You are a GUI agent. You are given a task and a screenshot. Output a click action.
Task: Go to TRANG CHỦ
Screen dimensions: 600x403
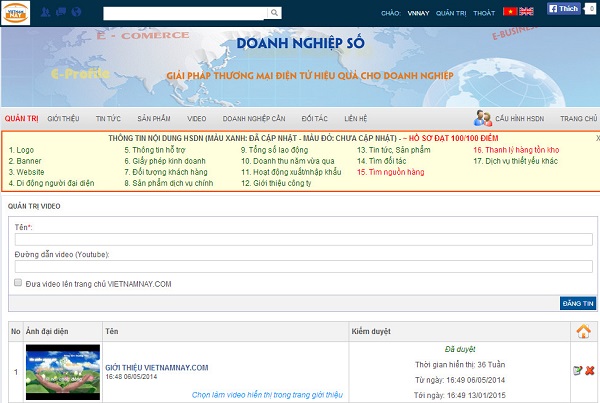[x=579, y=119]
